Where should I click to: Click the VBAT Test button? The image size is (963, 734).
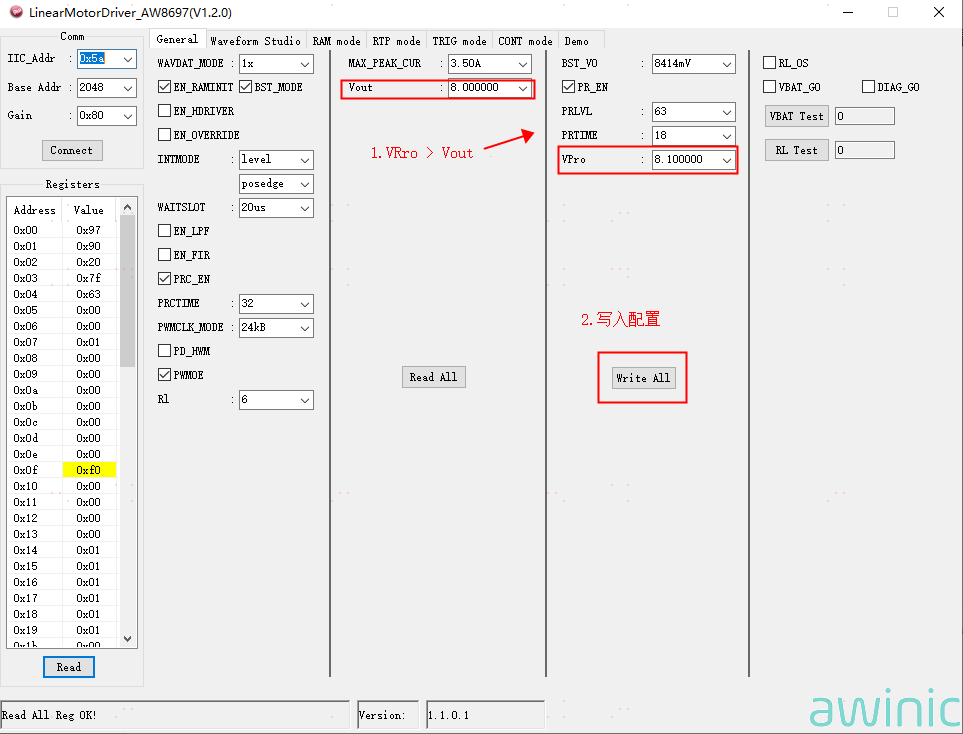797,116
